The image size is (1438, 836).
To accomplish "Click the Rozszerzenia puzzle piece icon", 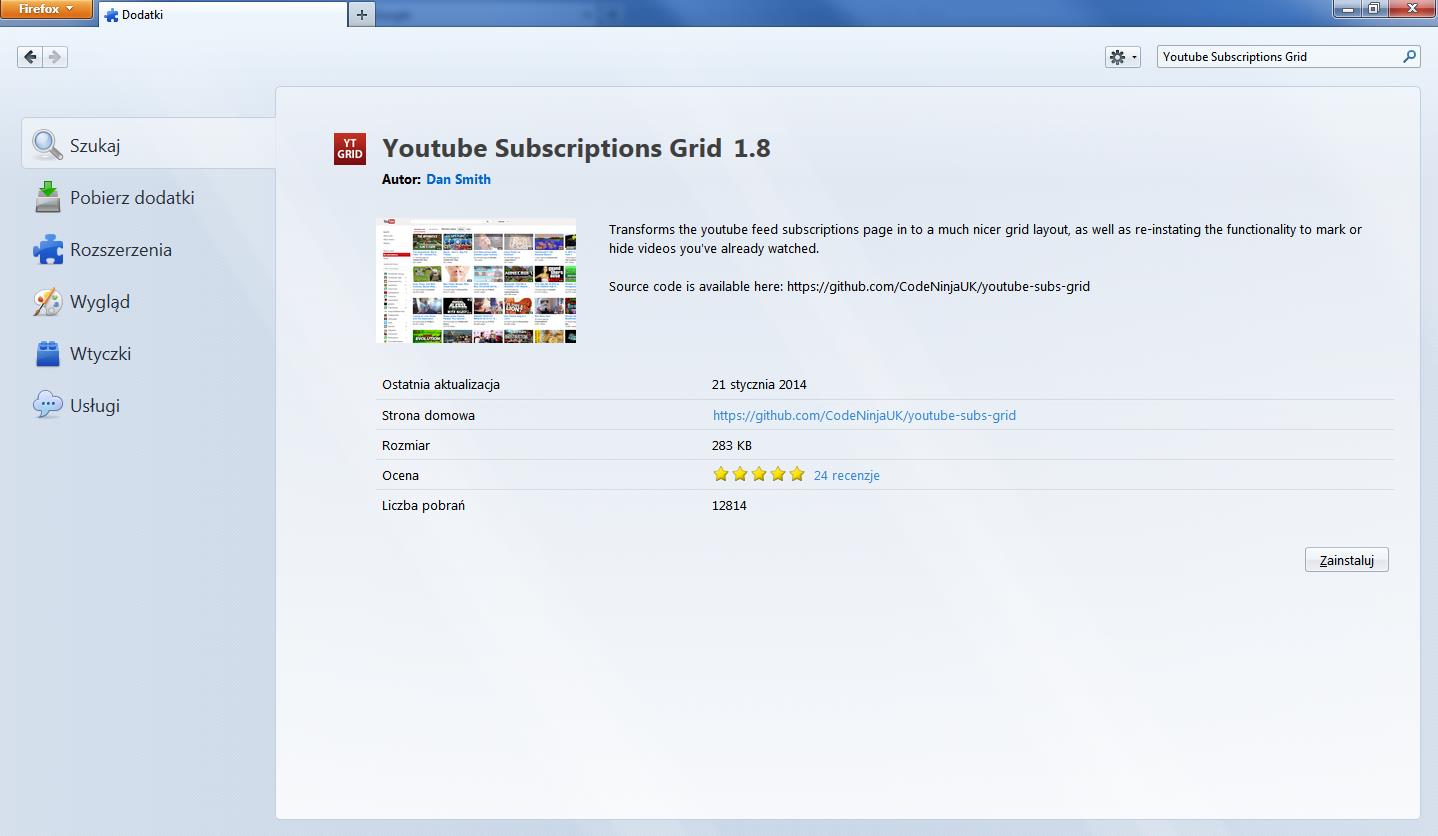I will [x=47, y=249].
